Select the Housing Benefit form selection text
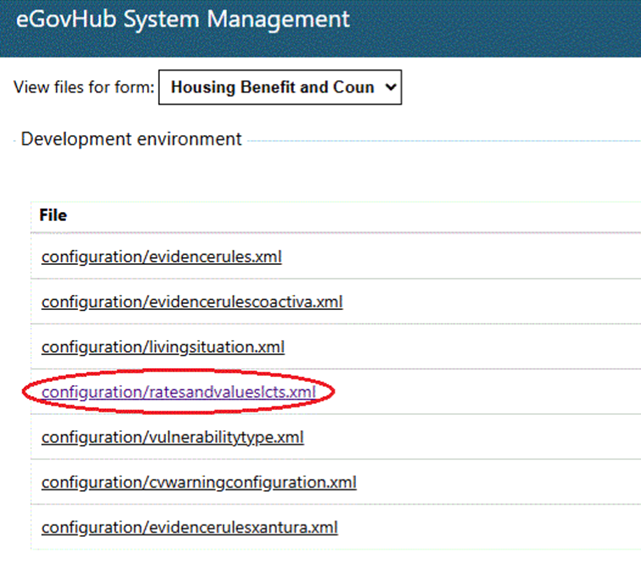This screenshot has width=641, height=572. (x=272, y=87)
